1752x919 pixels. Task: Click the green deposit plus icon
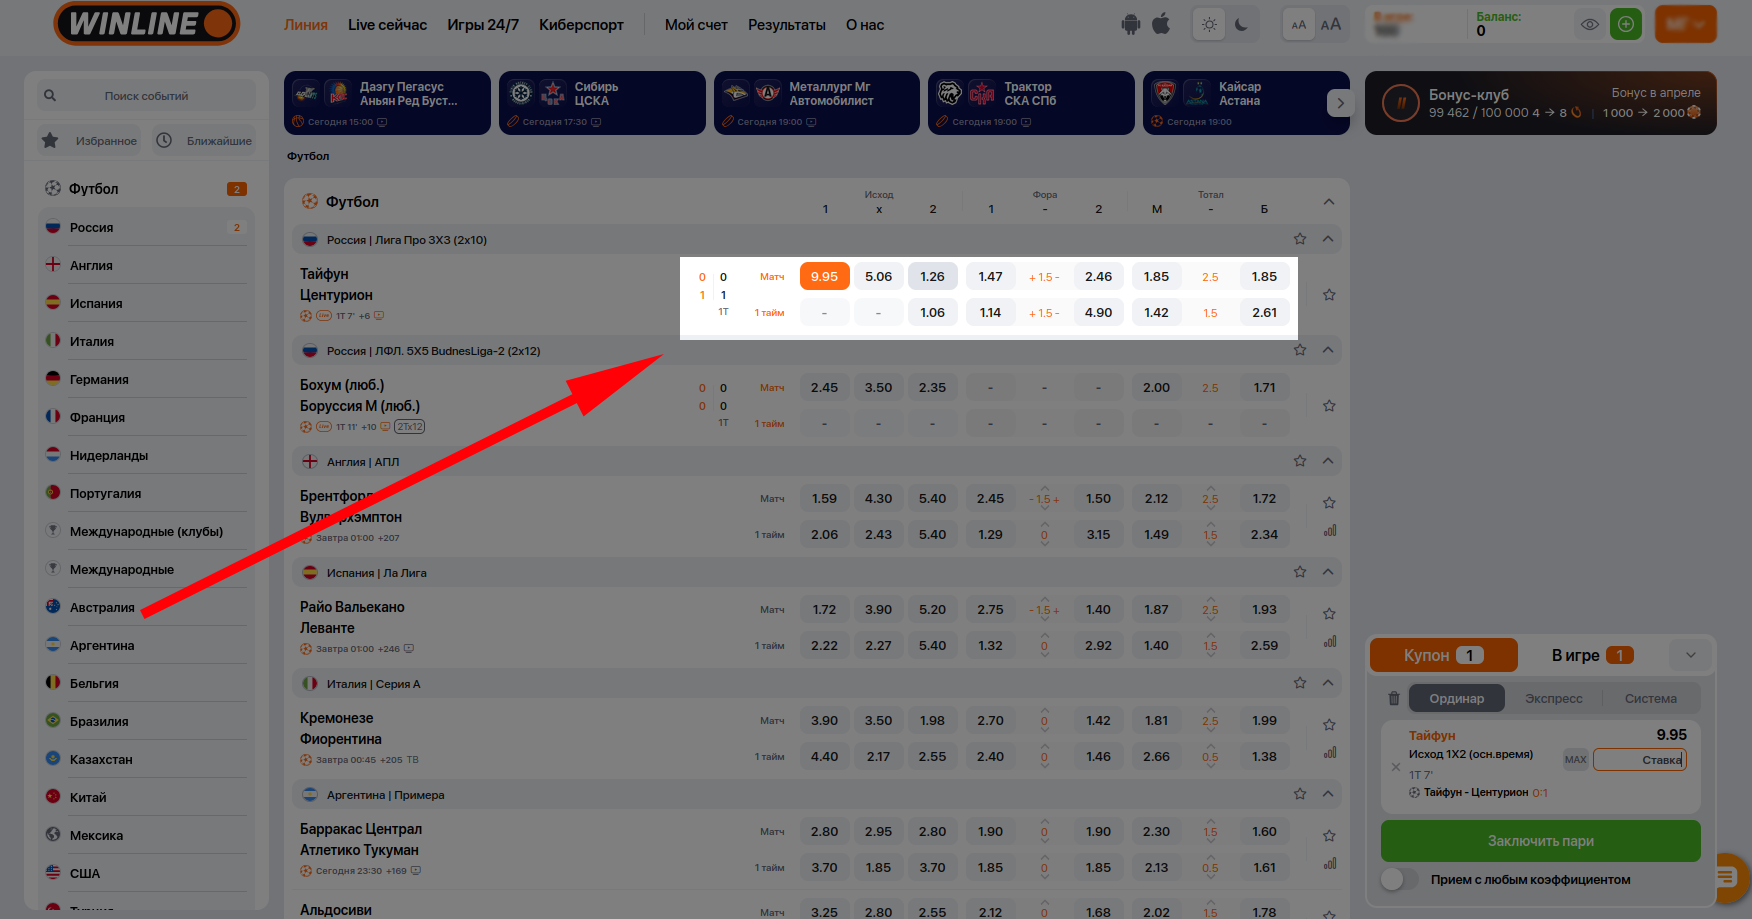click(1626, 25)
